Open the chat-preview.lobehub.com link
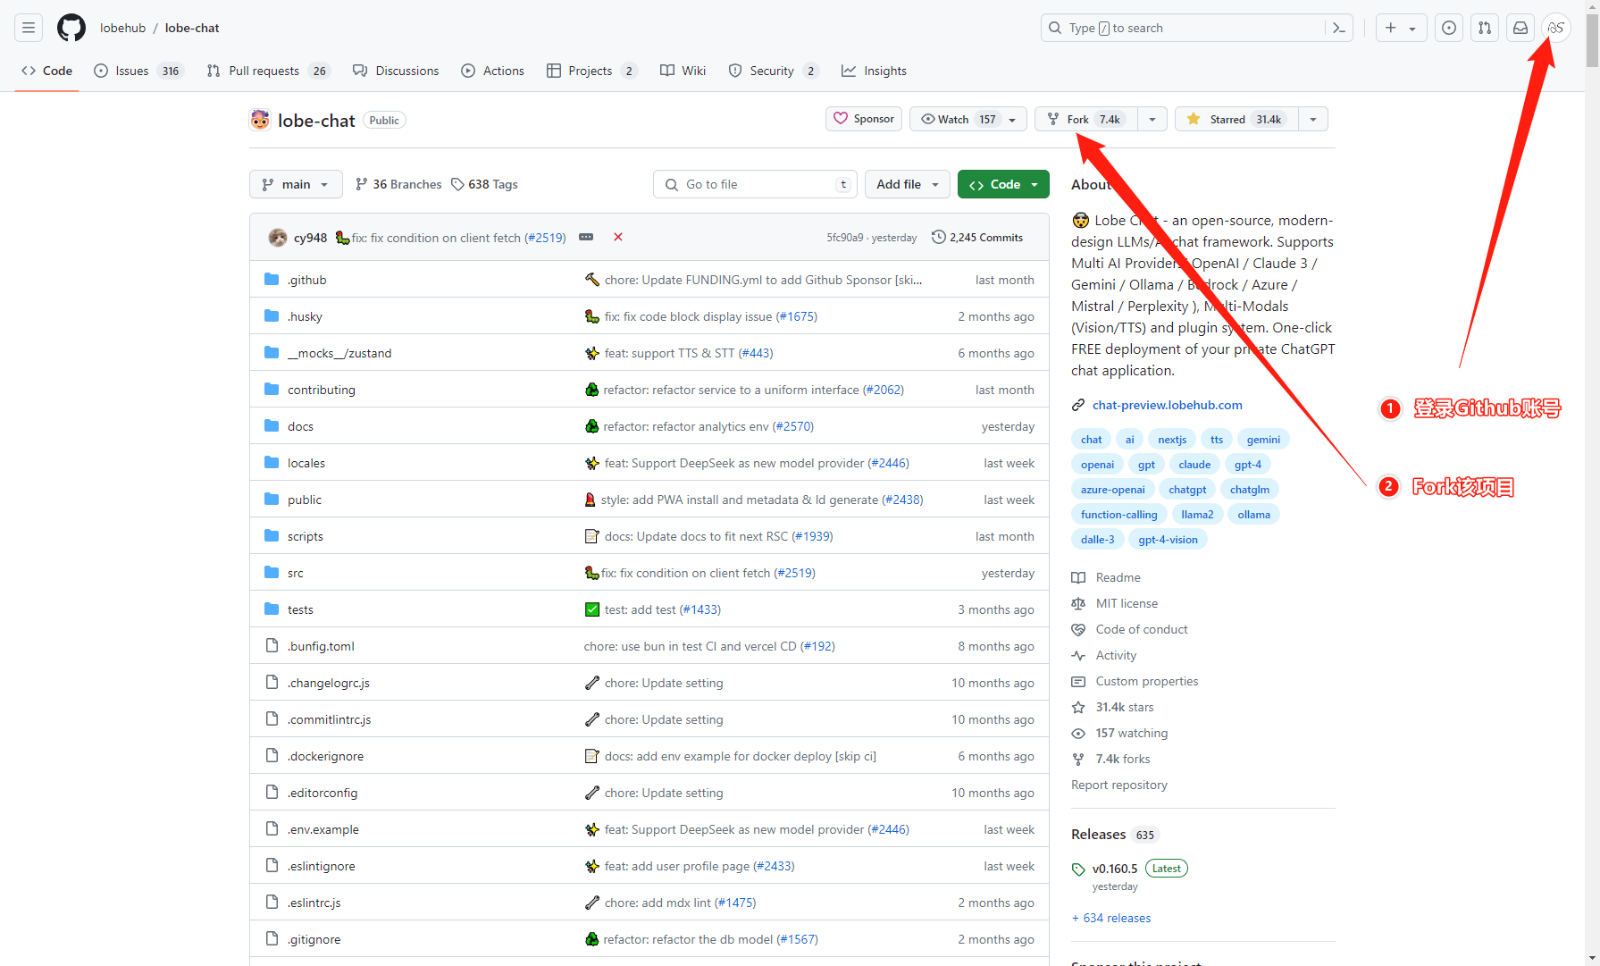Viewport: 1600px width, 966px height. coord(1167,405)
